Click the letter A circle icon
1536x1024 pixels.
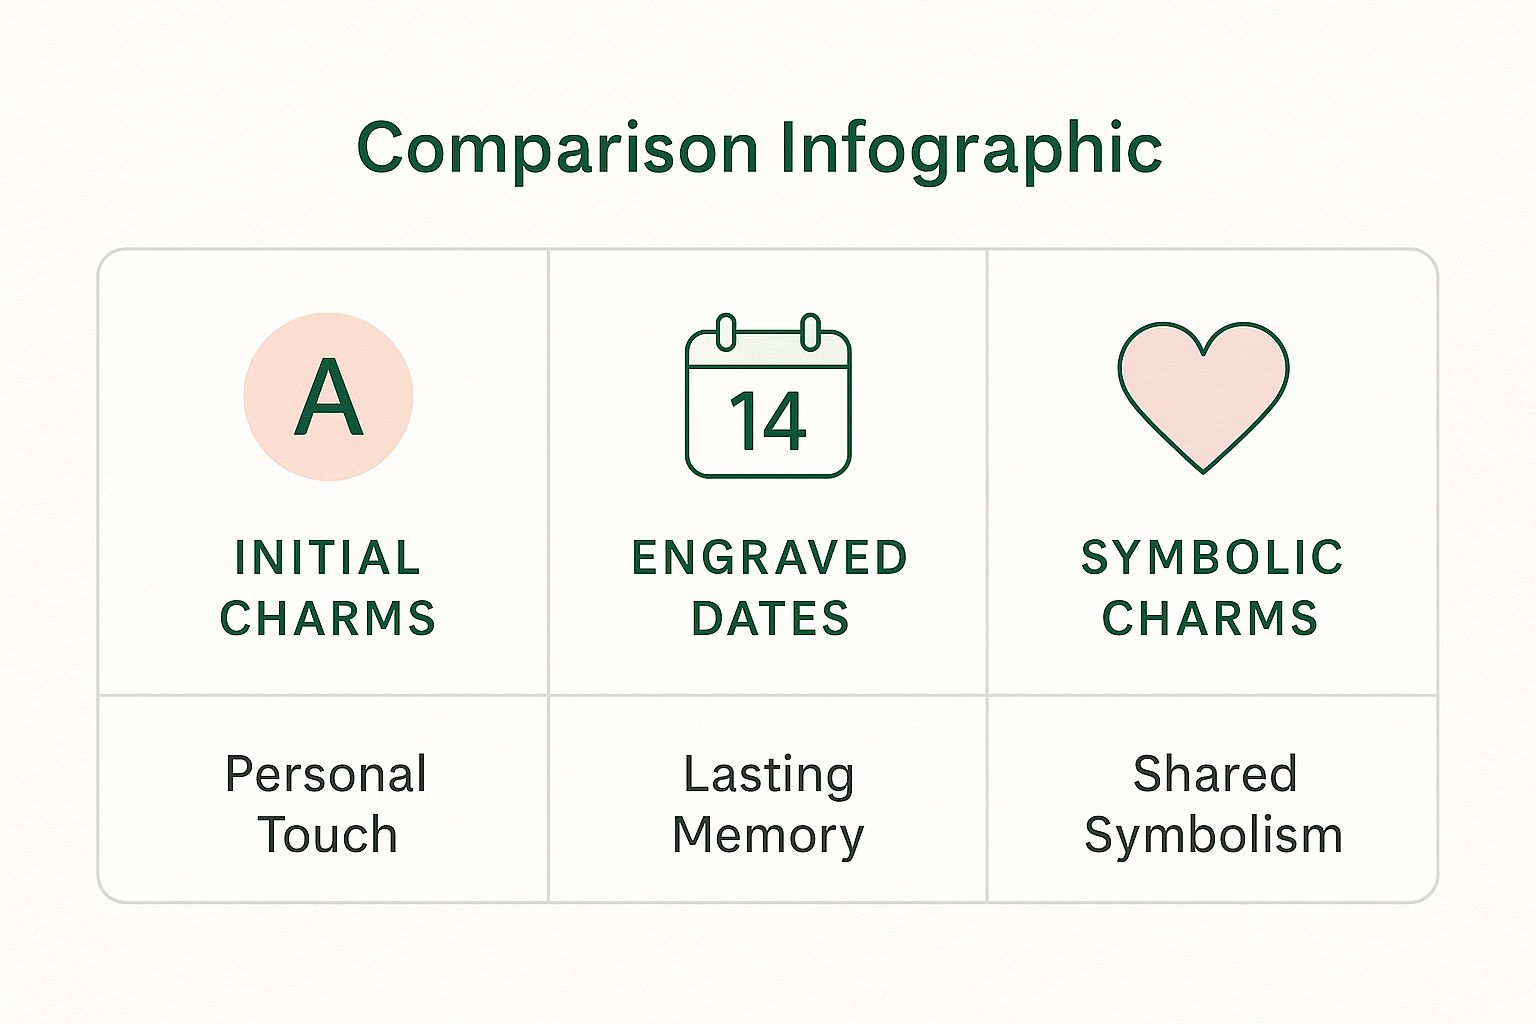(328, 397)
